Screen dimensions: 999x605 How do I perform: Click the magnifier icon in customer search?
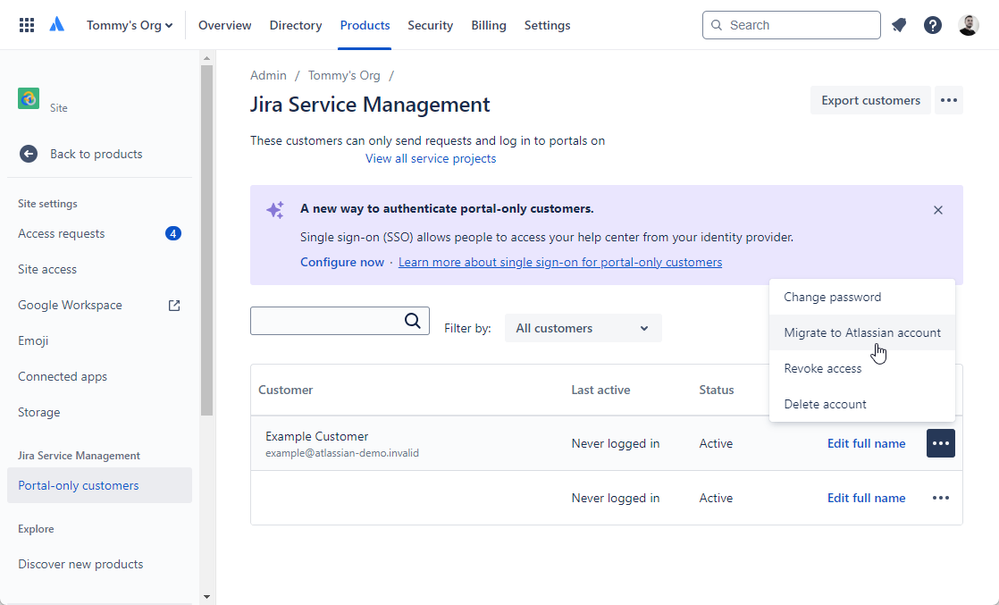pyautogui.click(x=413, y=321)
